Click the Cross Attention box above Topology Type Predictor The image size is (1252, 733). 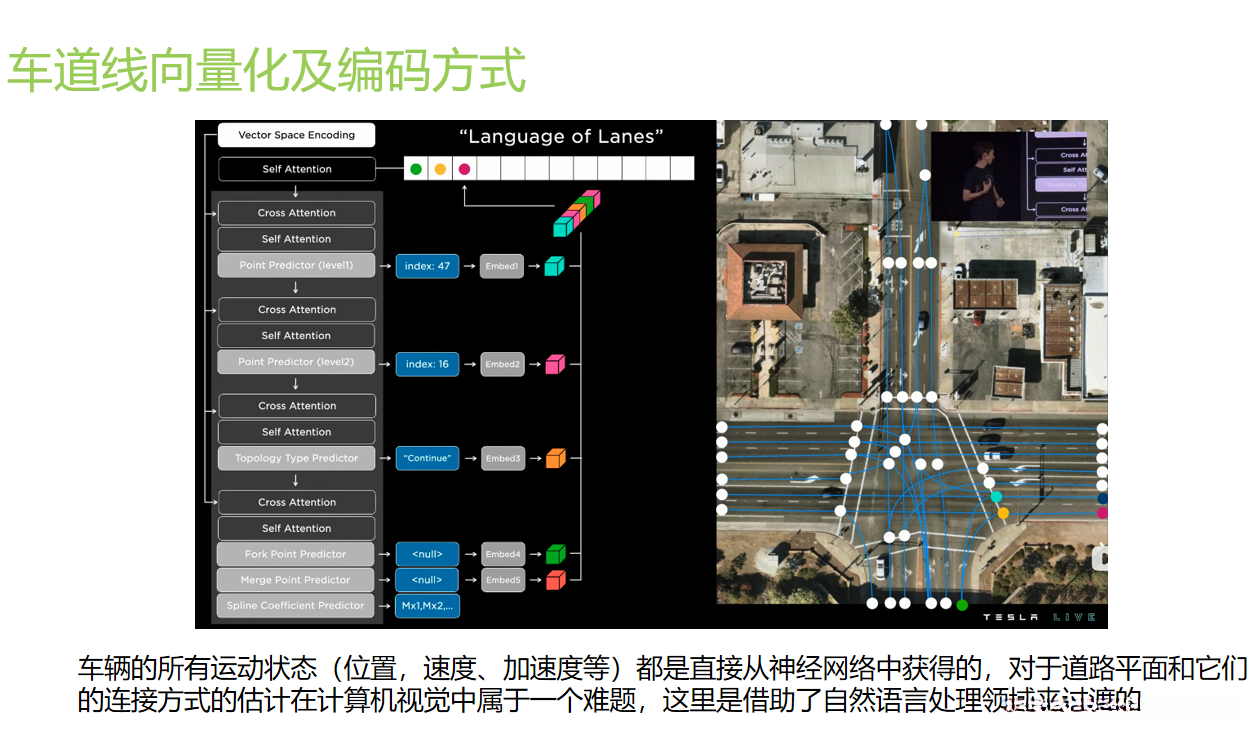pyautogui.click(x=297, y=406)
